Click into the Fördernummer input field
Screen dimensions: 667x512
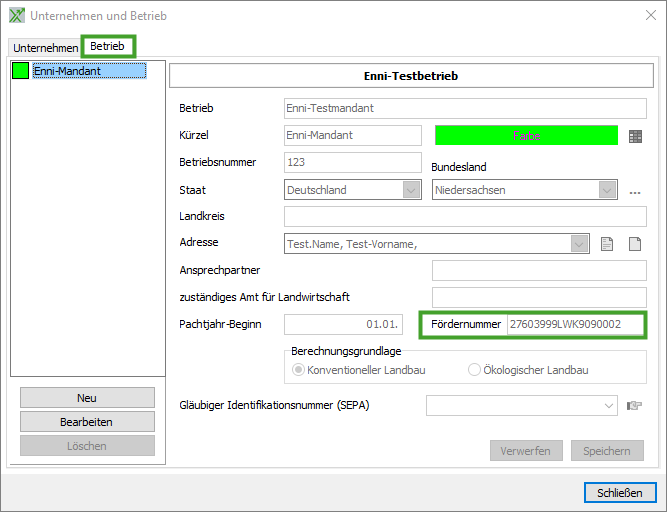[575, 324]
